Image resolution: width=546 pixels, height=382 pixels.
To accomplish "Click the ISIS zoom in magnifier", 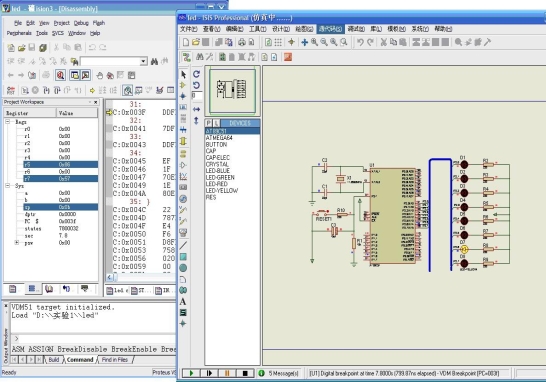I will pyautogui.click(x=314, y=42).
